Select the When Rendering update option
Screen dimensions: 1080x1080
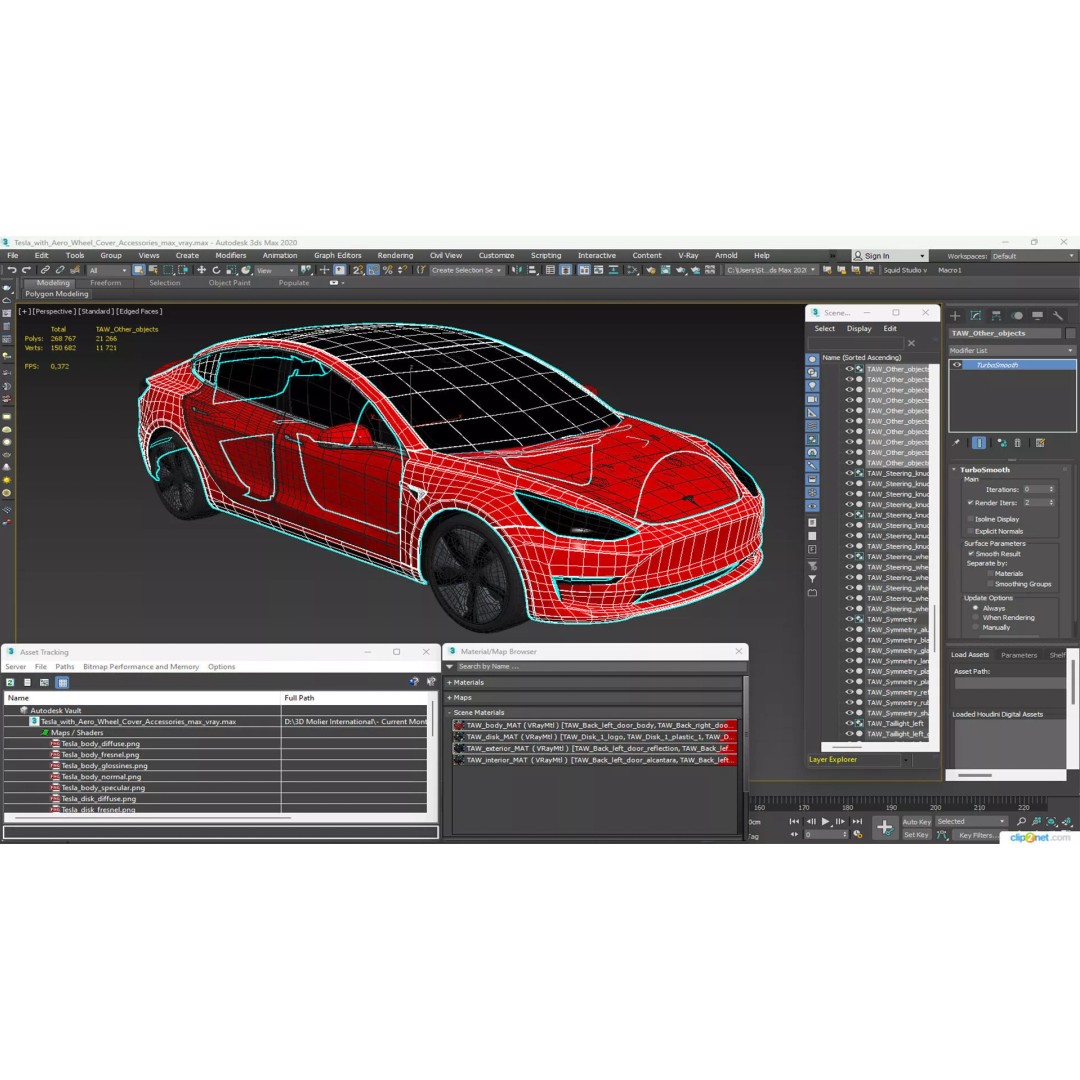coord(975,618)
